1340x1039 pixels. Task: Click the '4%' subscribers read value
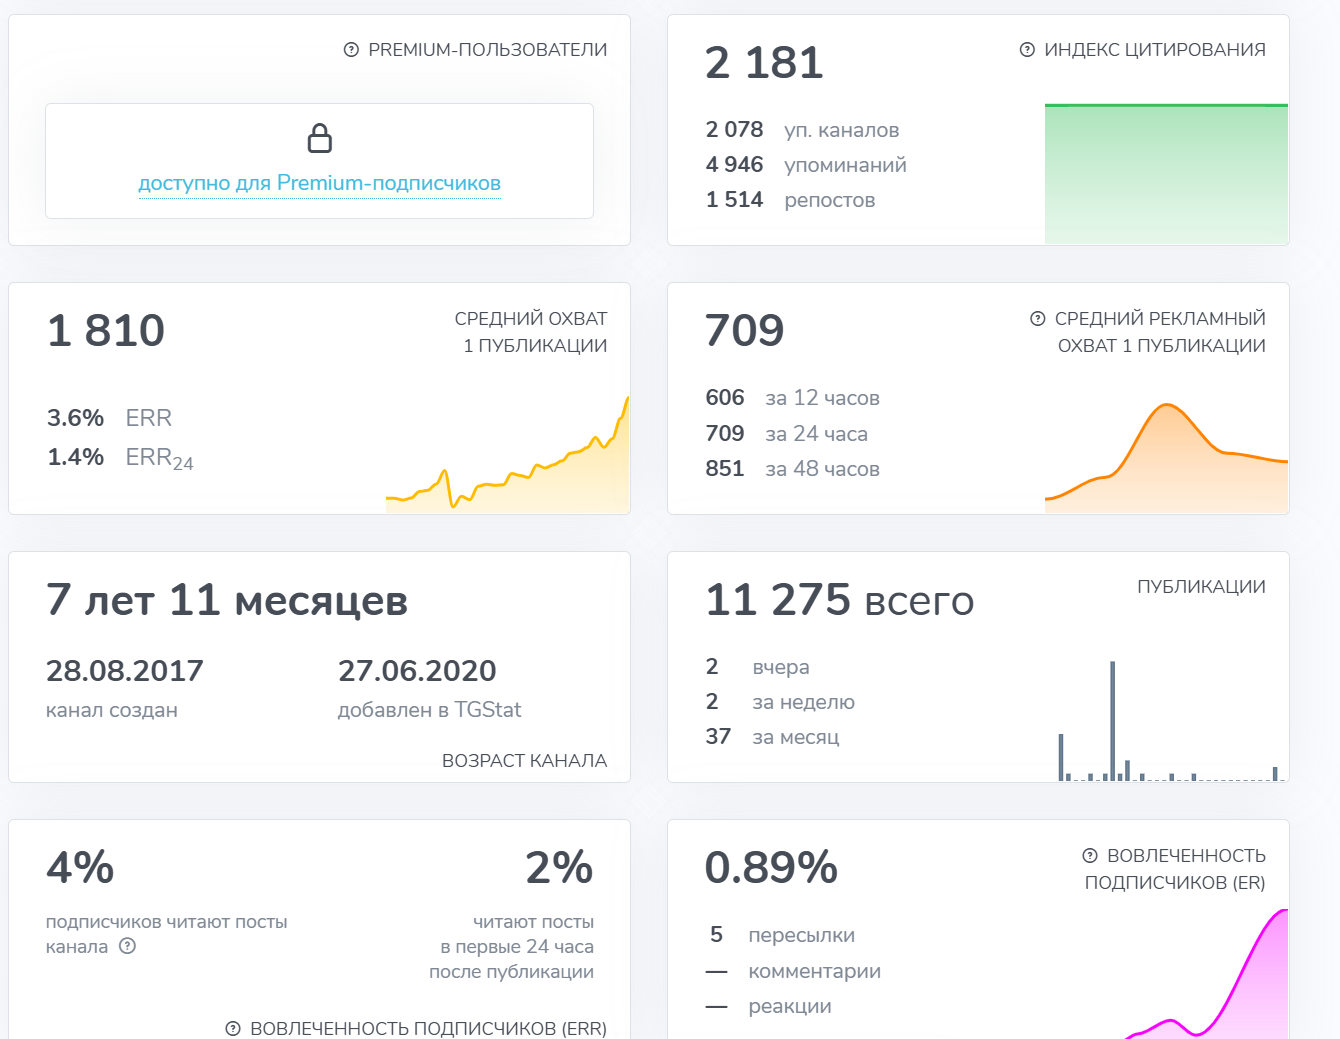[80, 868]
